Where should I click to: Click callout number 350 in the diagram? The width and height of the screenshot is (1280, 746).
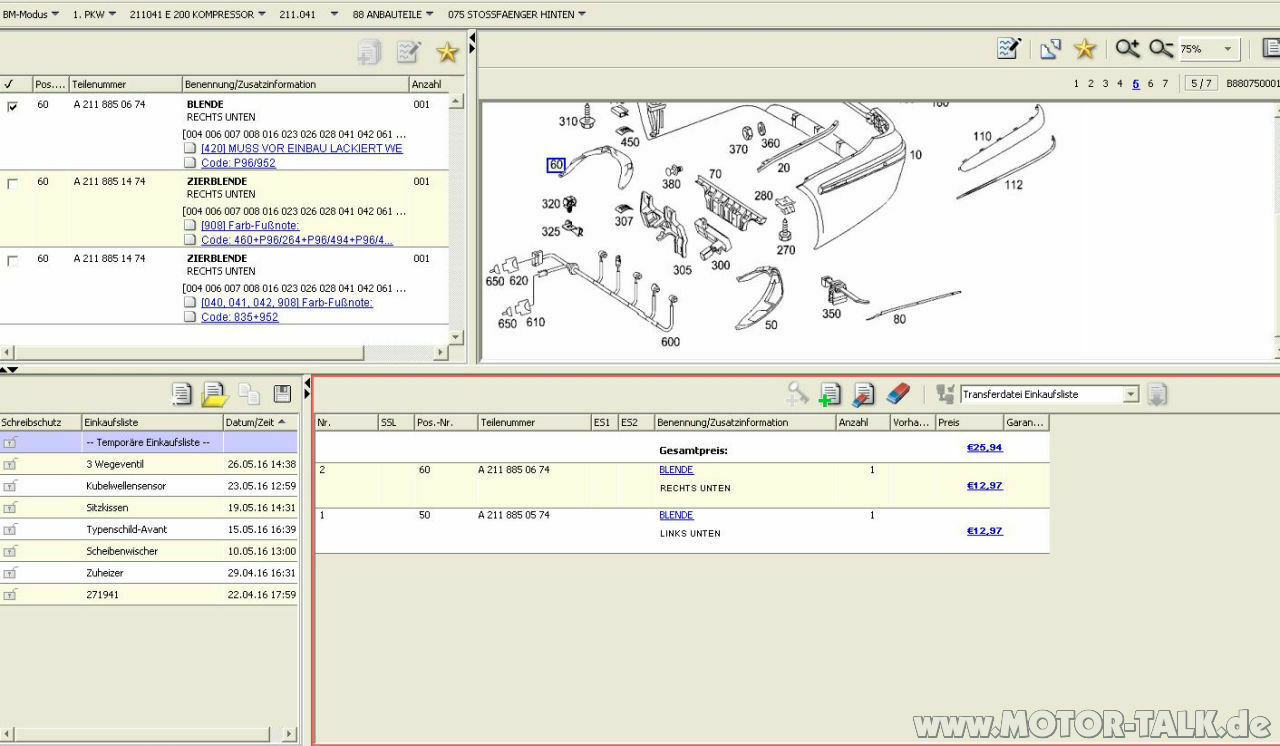click(831, 314)
